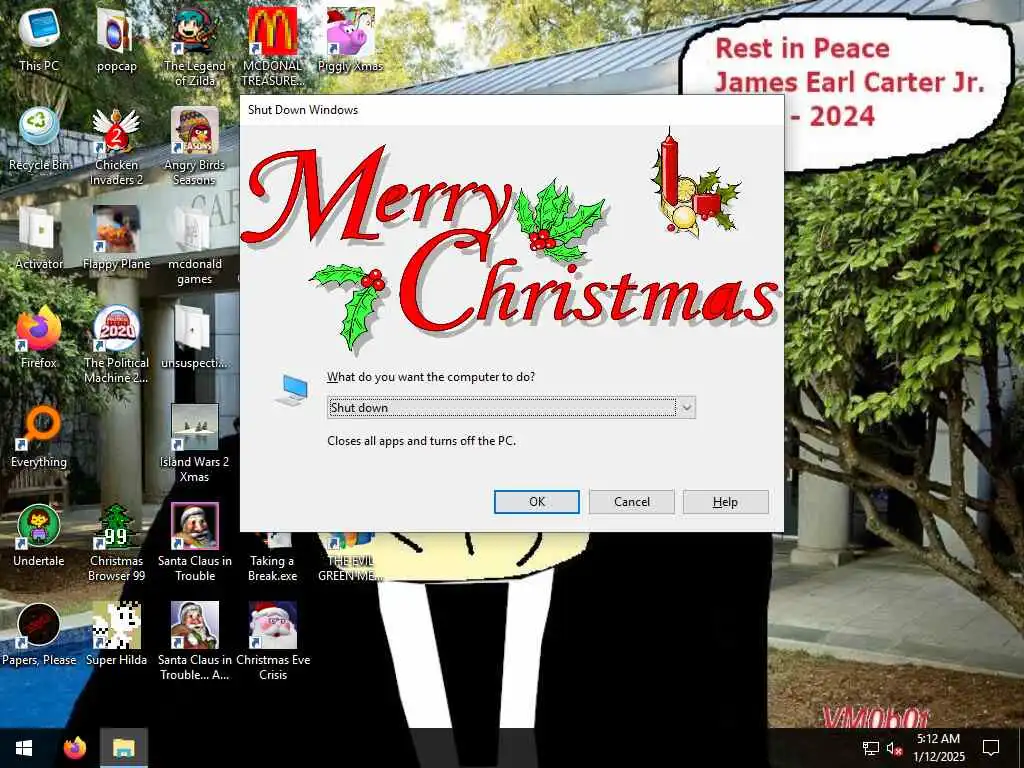Click the network status tray icon

[x=871, y=748]
